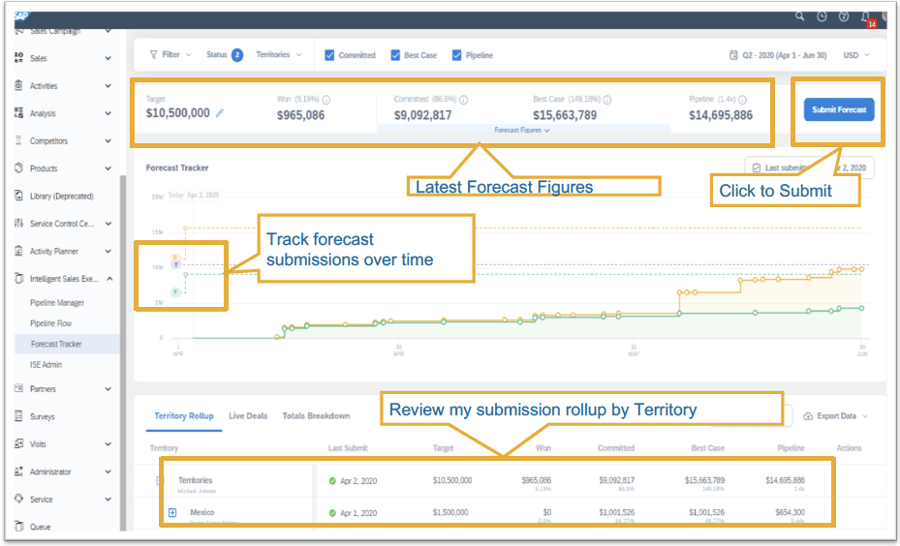Click the Activity Planner sidebar icon
This screenshot has height=546, width=900.
tap(18, 250)
